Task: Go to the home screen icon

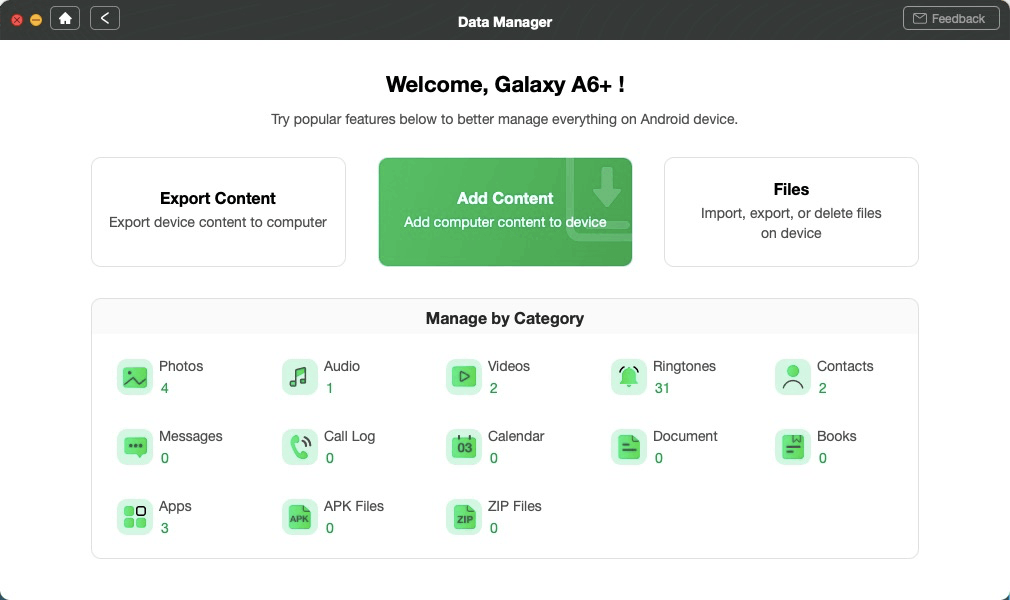Action: click(65, 18)
